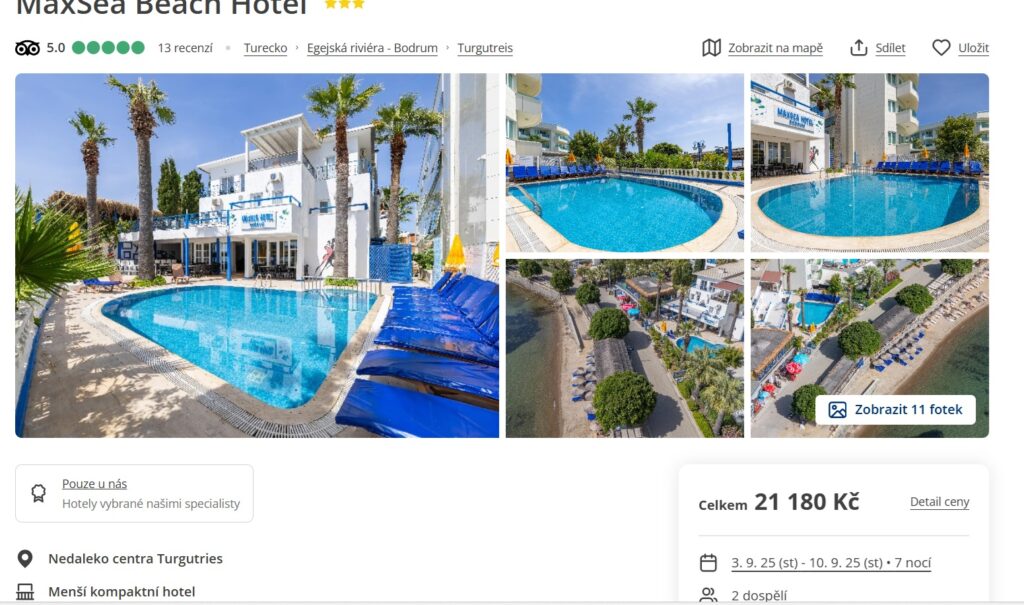Screen dimensions: 1024x605
Task: Open Detail ceny link
Action: pos(940,502)
